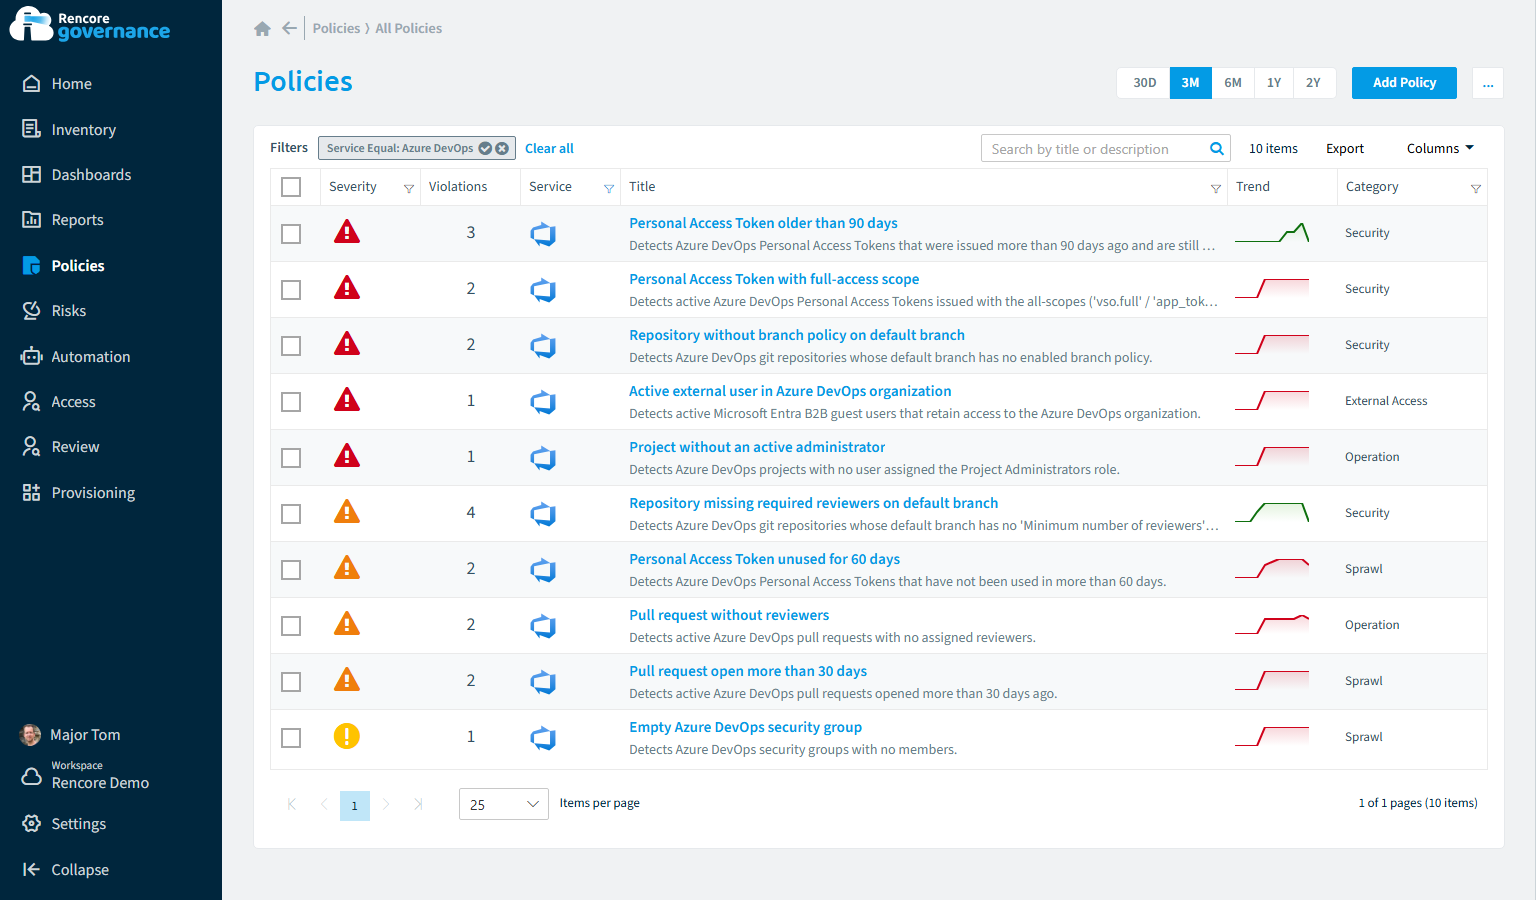Image resolution: width=1536 pixels, height=900 pixels.
Task: Check Repository without branch policy row
Action: pos(291,346)
